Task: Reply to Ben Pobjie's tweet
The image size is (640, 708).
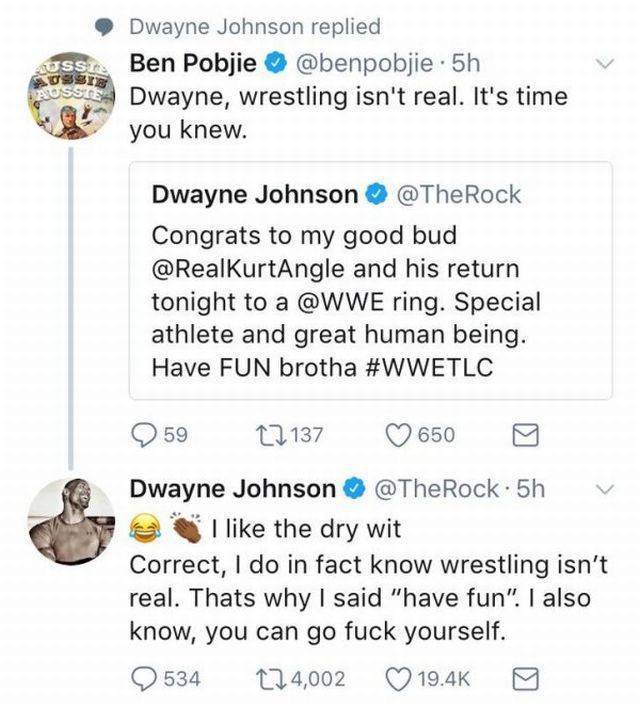Action: 146,434
